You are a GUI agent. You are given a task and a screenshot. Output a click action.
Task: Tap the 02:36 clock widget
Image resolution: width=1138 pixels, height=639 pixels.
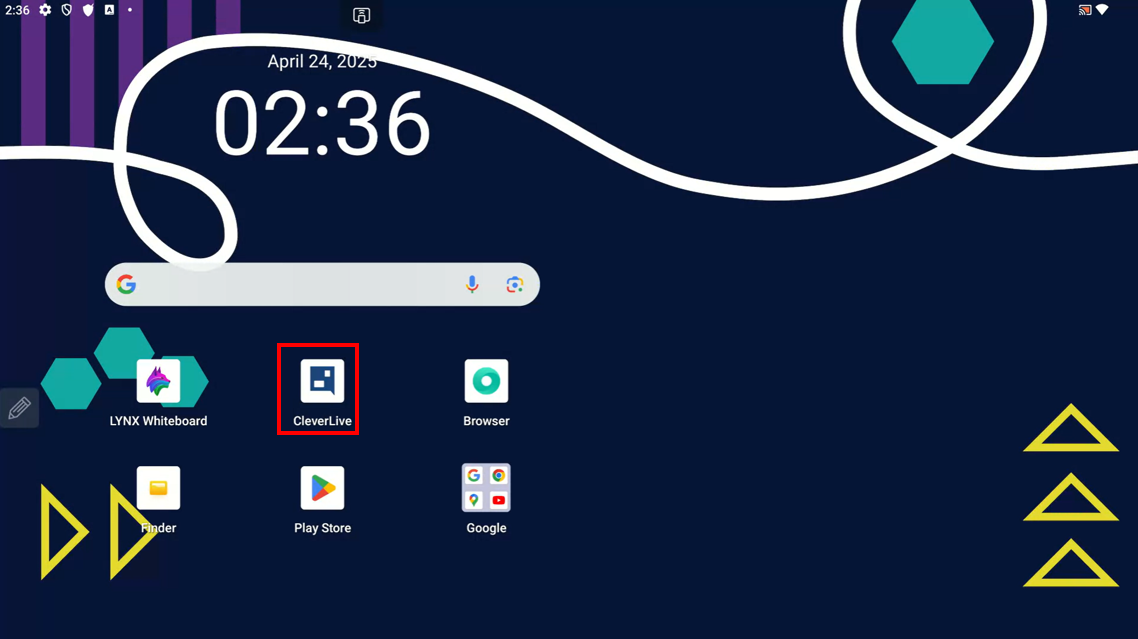pos(322,123)
